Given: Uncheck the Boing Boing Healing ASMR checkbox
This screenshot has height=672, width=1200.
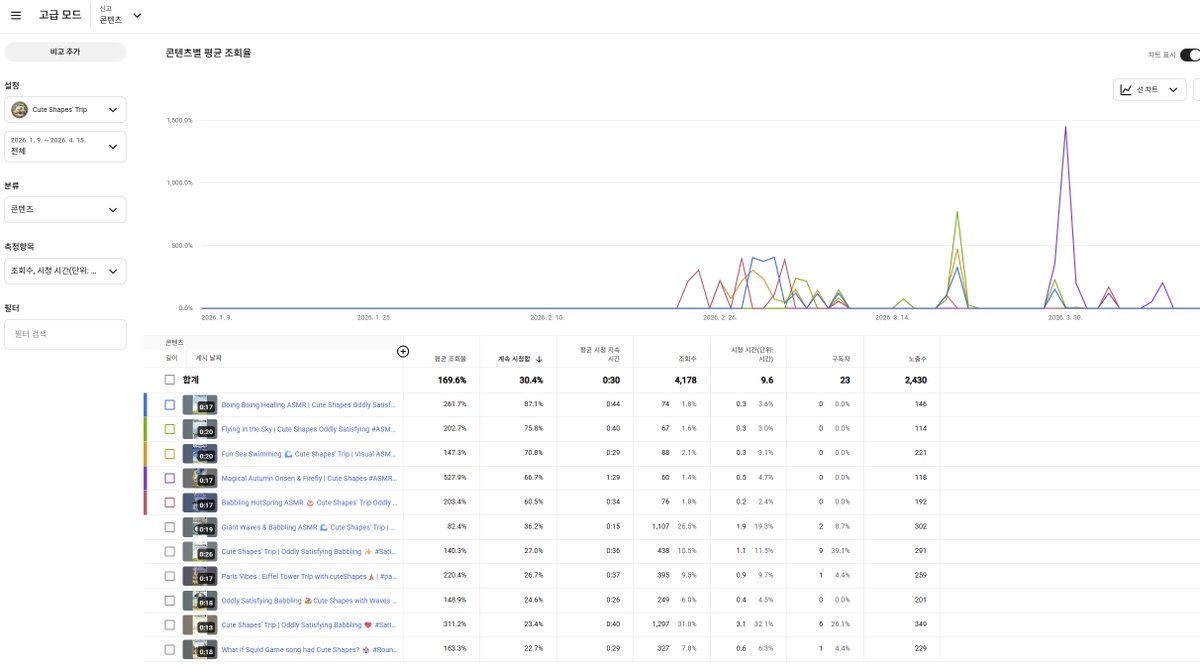Looking at the screenshot, I should click(x=170, y=405).
